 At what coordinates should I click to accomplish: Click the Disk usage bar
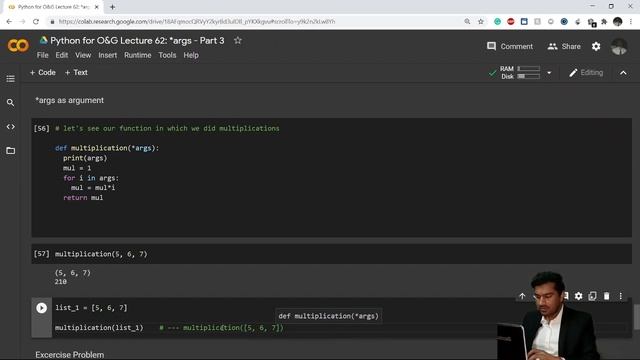(529, 76)
